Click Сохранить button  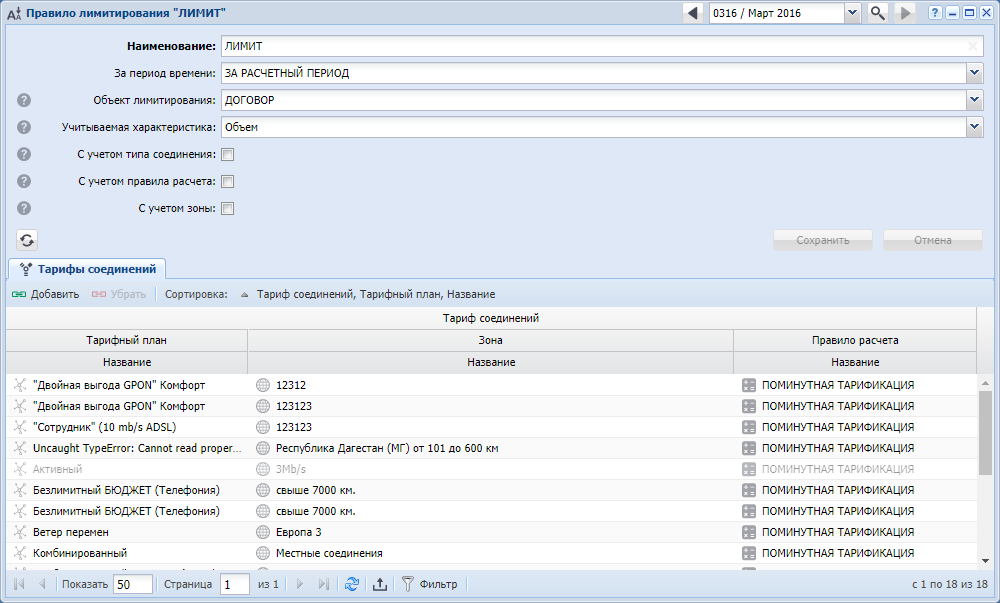pos(823,240)
